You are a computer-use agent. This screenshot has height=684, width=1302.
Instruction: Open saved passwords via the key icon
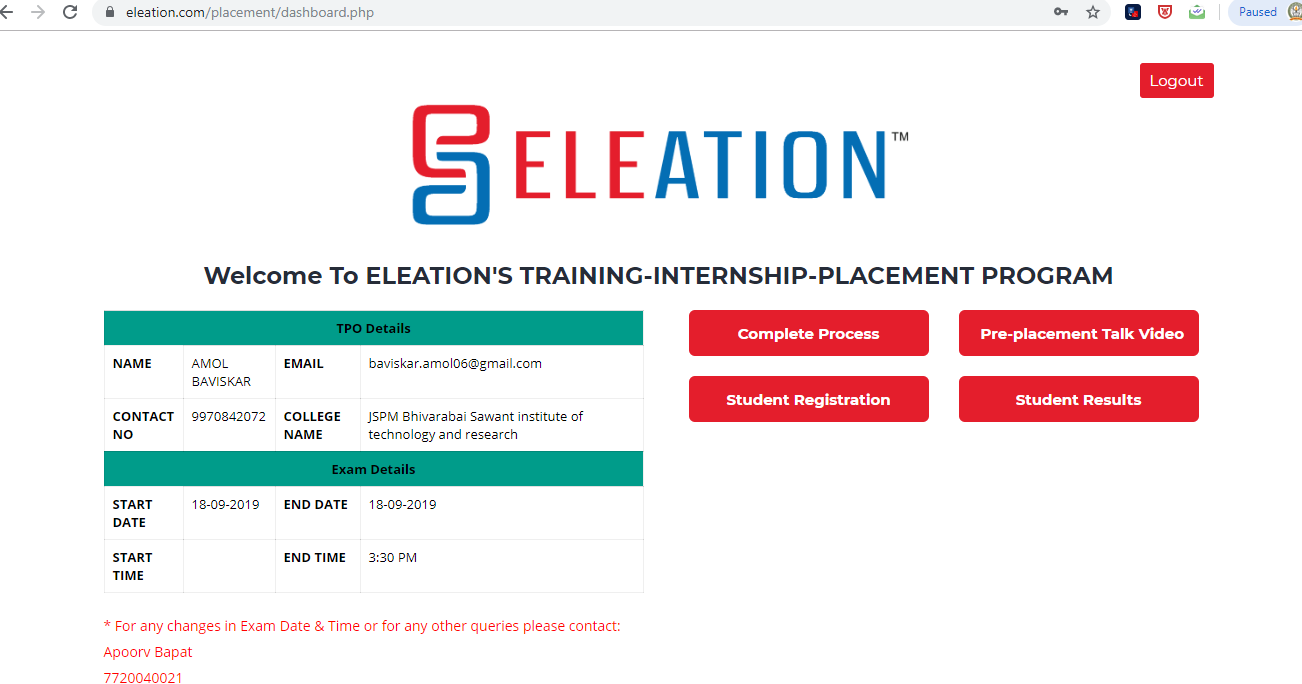point(1061,12)
